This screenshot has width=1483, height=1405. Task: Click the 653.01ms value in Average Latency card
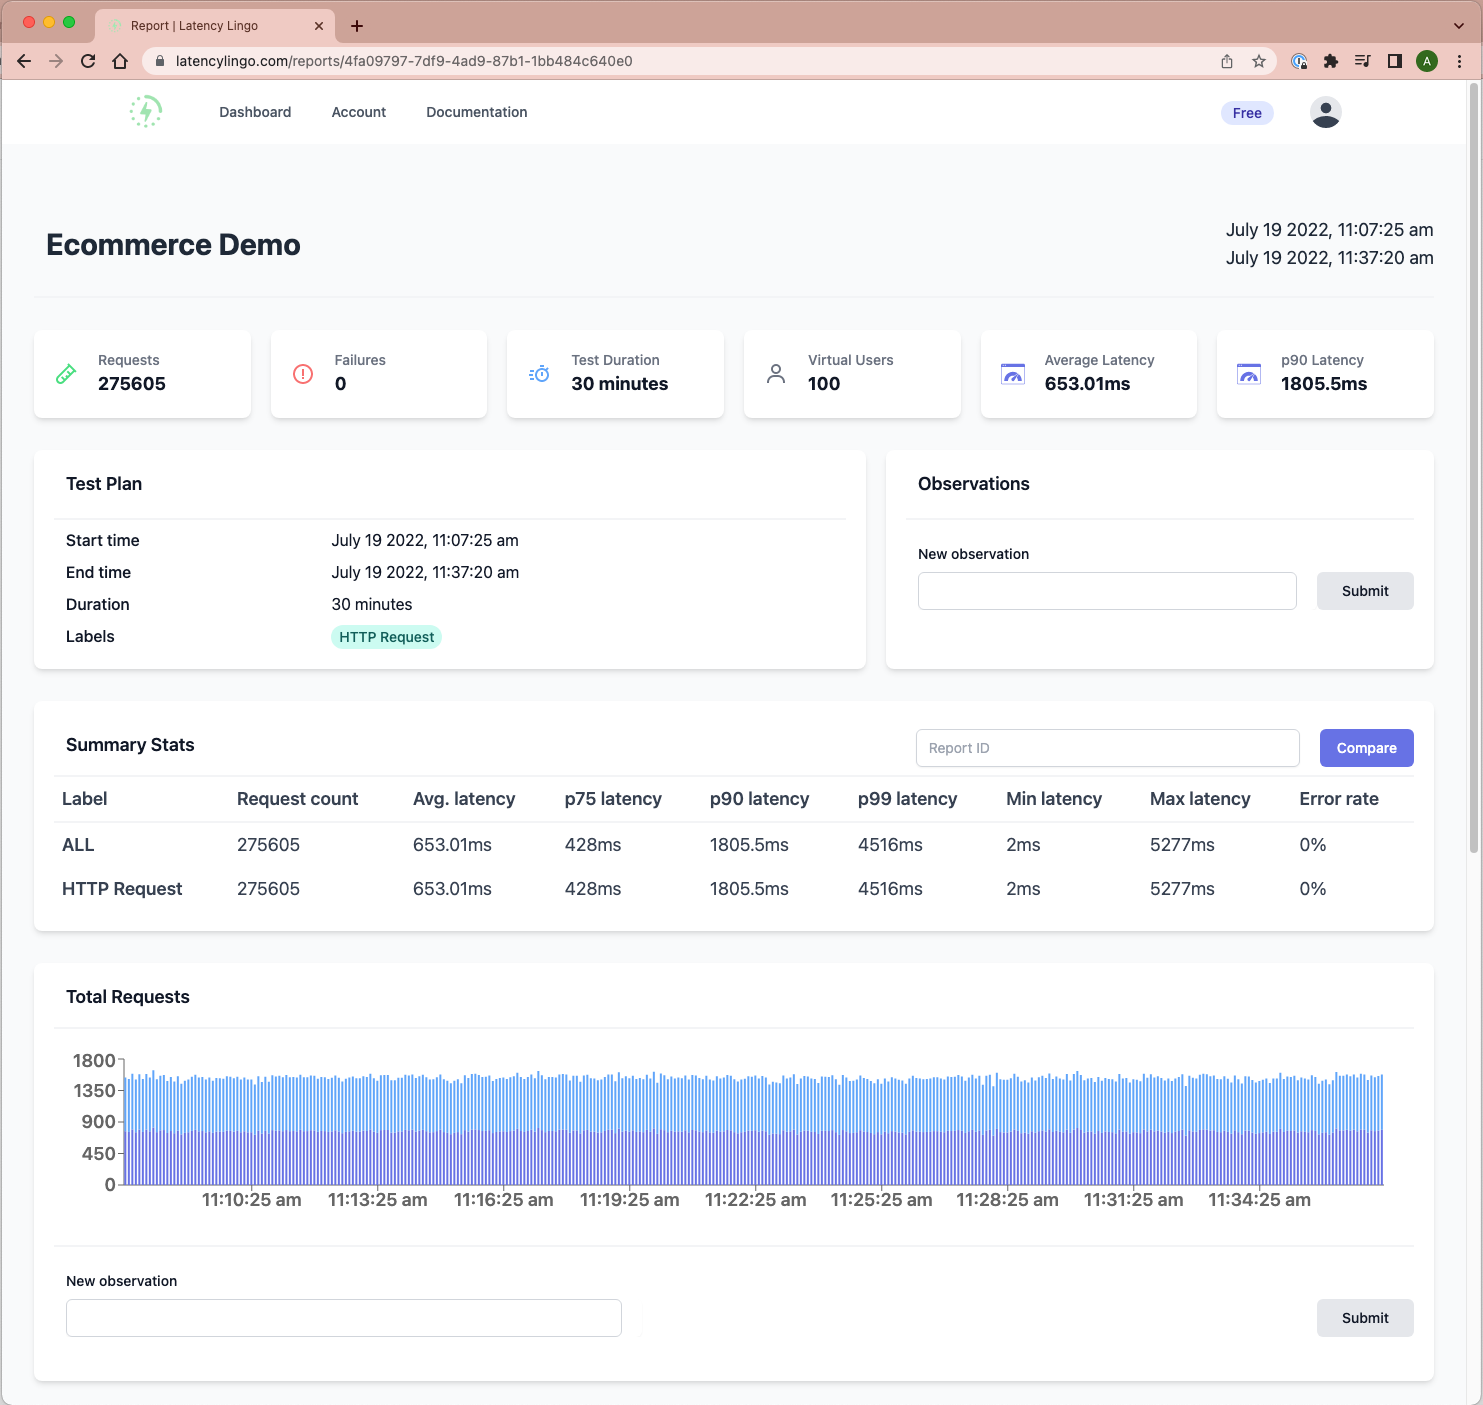coord(1087,384)
